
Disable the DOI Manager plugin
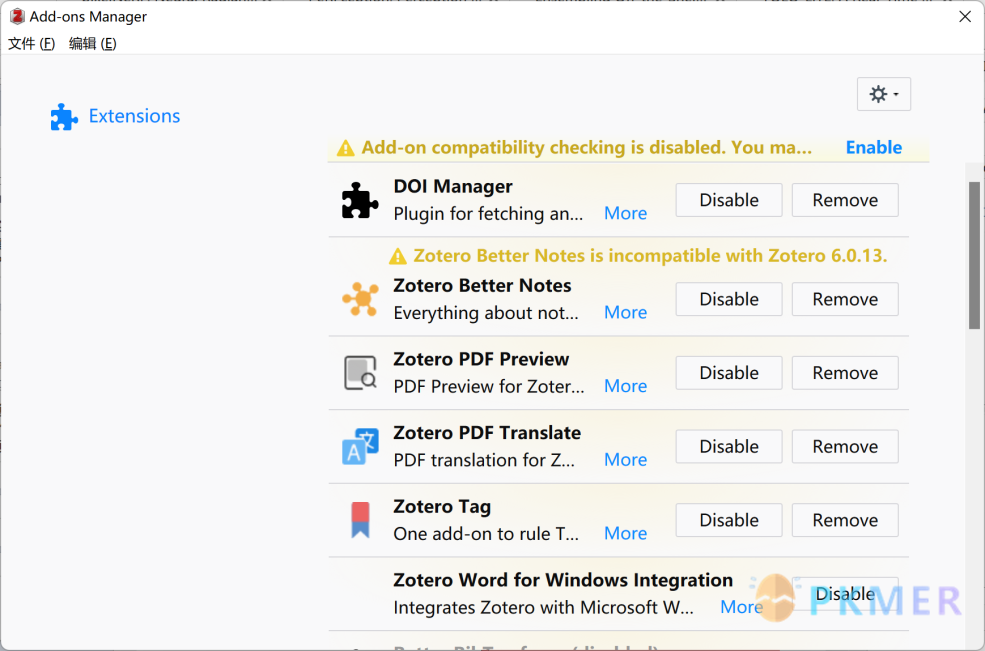tap(729, 200)
